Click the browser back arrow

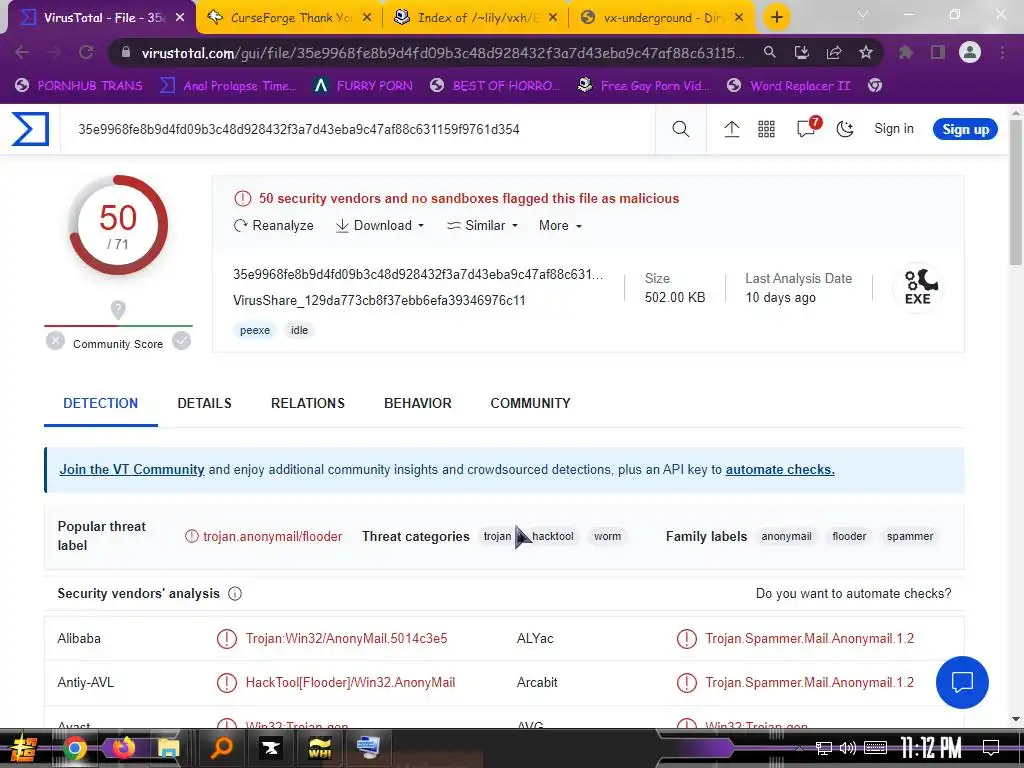pyautogui.click(x=22, y=52)
